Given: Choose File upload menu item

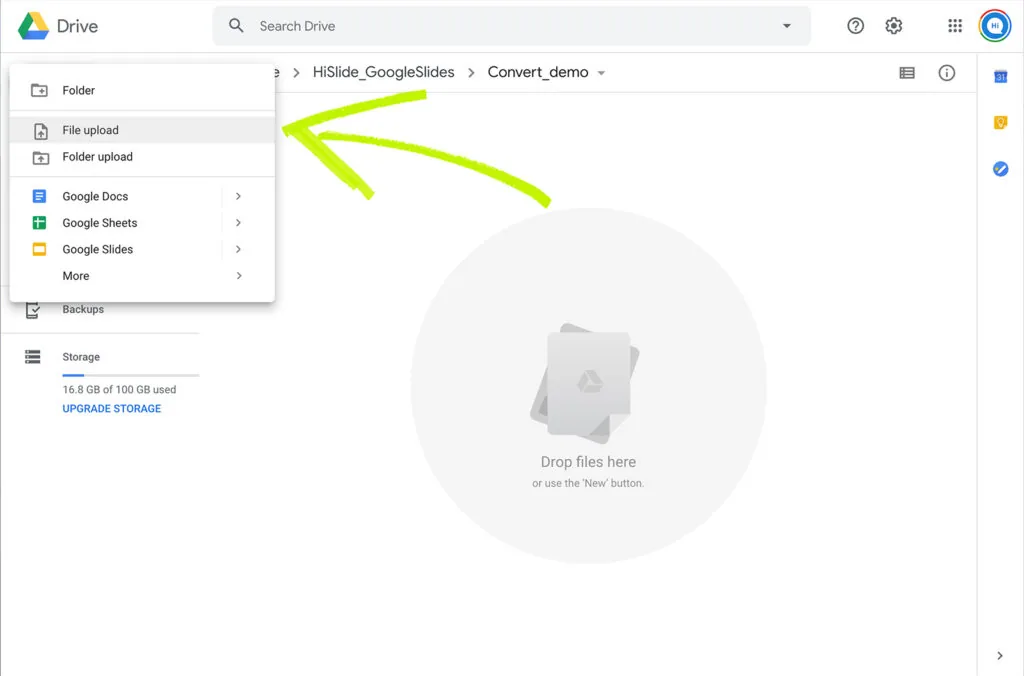Looking at the screenshot, I should click(142, 130).
